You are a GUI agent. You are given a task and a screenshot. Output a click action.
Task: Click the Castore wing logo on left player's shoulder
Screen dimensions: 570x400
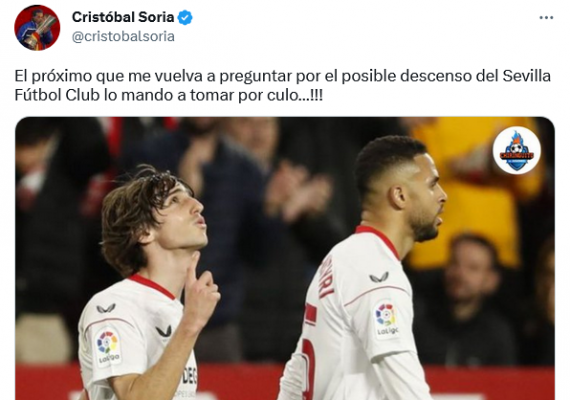pos(106,309)
